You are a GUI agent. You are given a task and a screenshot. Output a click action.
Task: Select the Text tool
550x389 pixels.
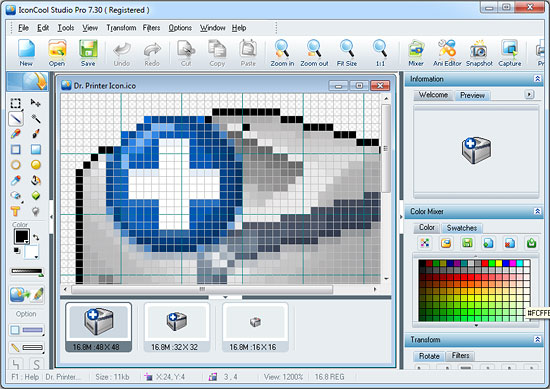point(15,211)
